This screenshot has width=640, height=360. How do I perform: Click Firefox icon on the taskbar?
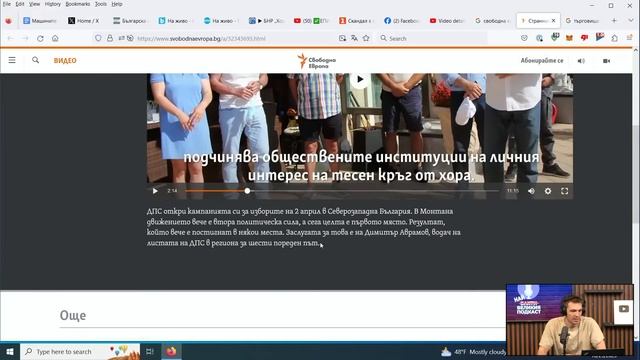(x=171, y=351)
